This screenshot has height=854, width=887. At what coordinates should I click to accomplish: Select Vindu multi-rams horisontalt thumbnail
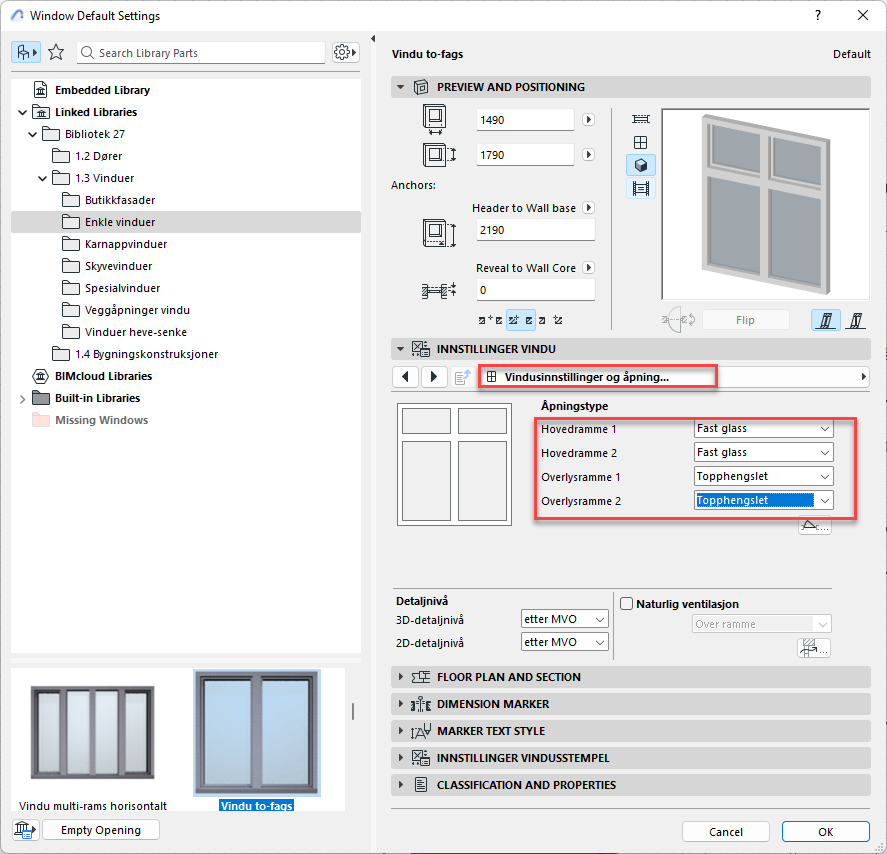click(93, 737)
